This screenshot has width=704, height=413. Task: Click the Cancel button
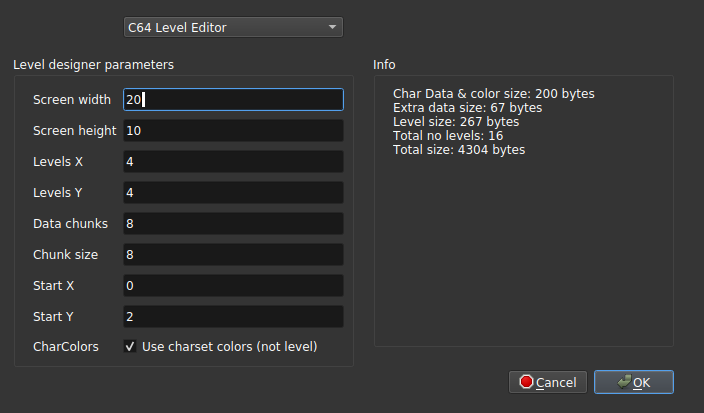(548, 382)
